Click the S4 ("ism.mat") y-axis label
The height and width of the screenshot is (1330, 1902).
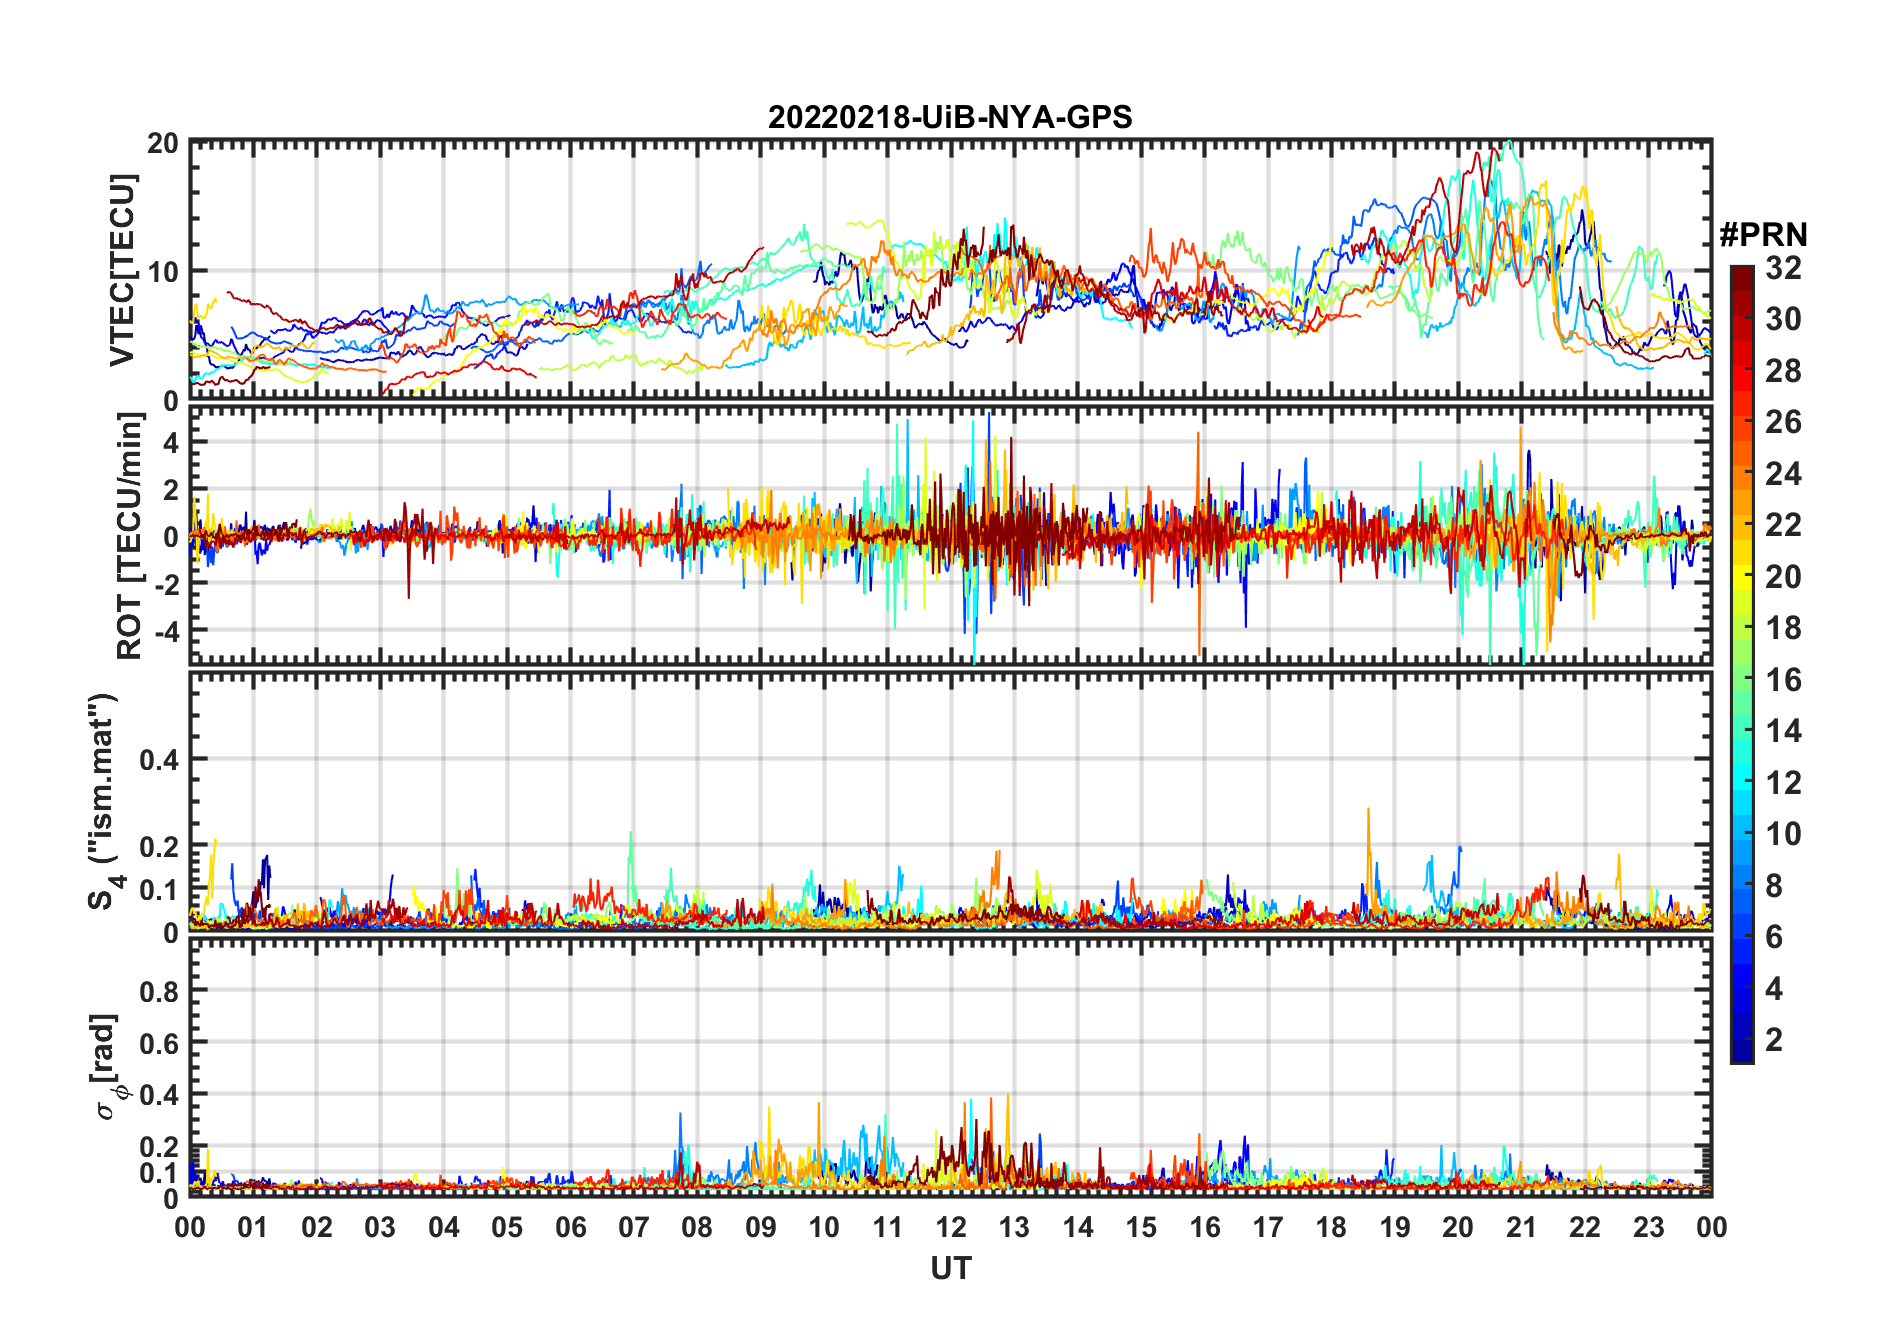coord(103,802)
